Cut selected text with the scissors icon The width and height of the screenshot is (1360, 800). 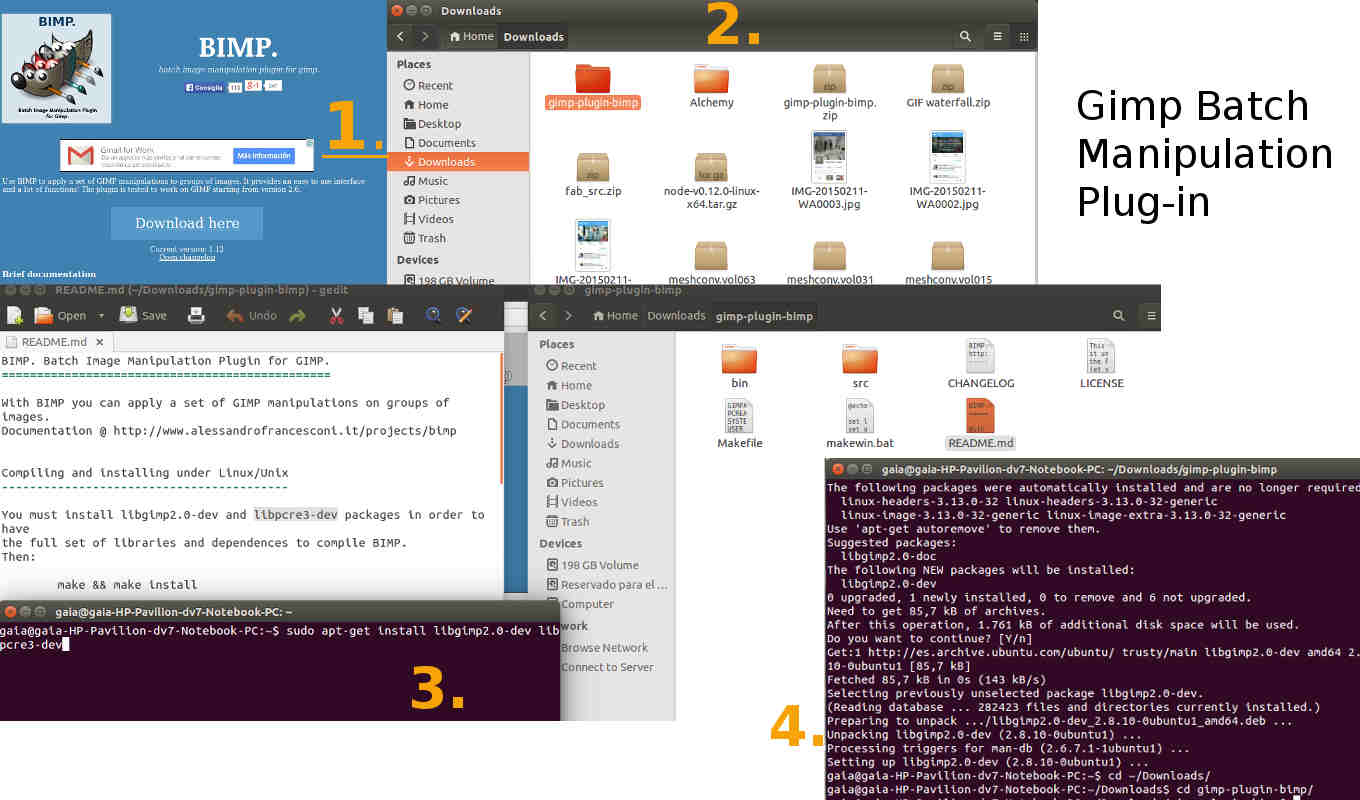(337, 316)
